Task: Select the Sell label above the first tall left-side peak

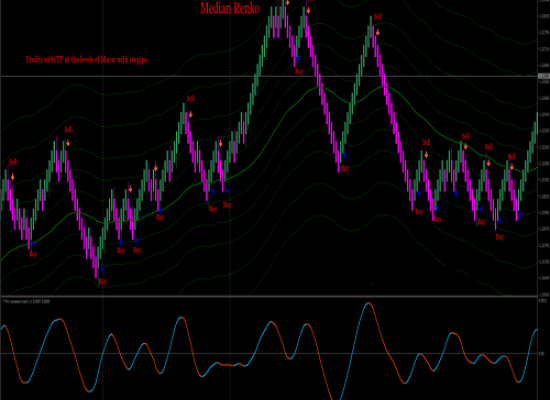Action: pyautogui.click(x=68, y=130)
